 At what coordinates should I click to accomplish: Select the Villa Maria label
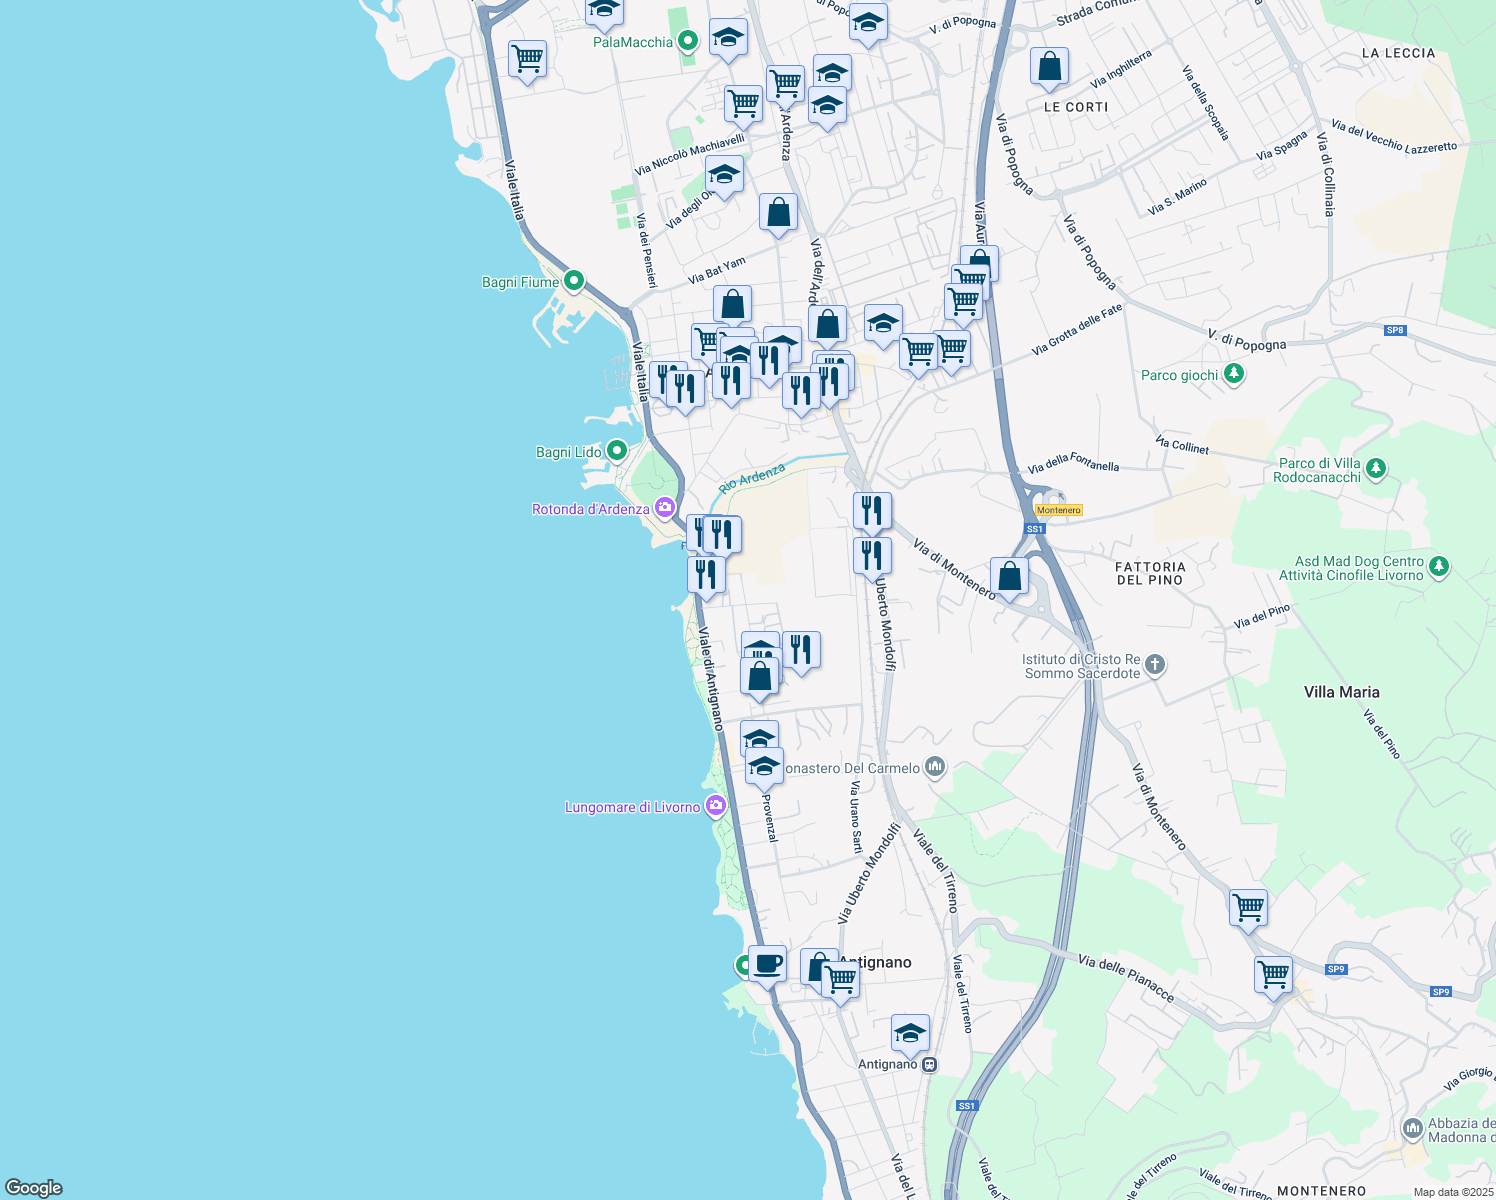(1342, 692)
